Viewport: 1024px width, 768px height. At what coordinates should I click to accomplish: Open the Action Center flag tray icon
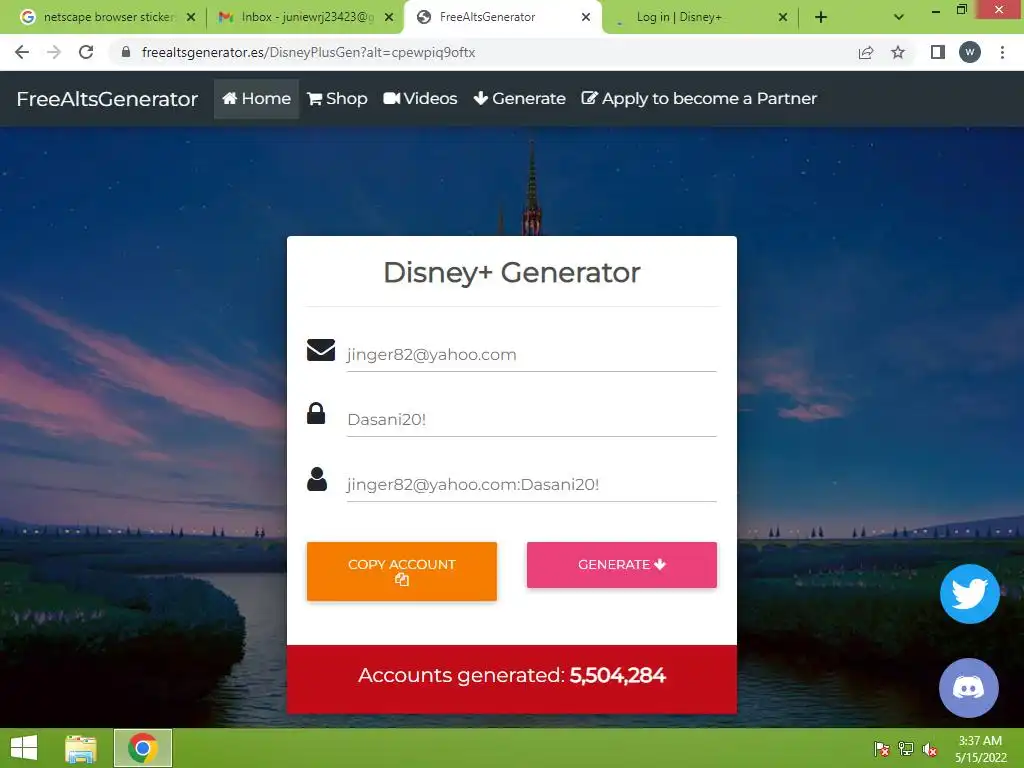point(882,749)
